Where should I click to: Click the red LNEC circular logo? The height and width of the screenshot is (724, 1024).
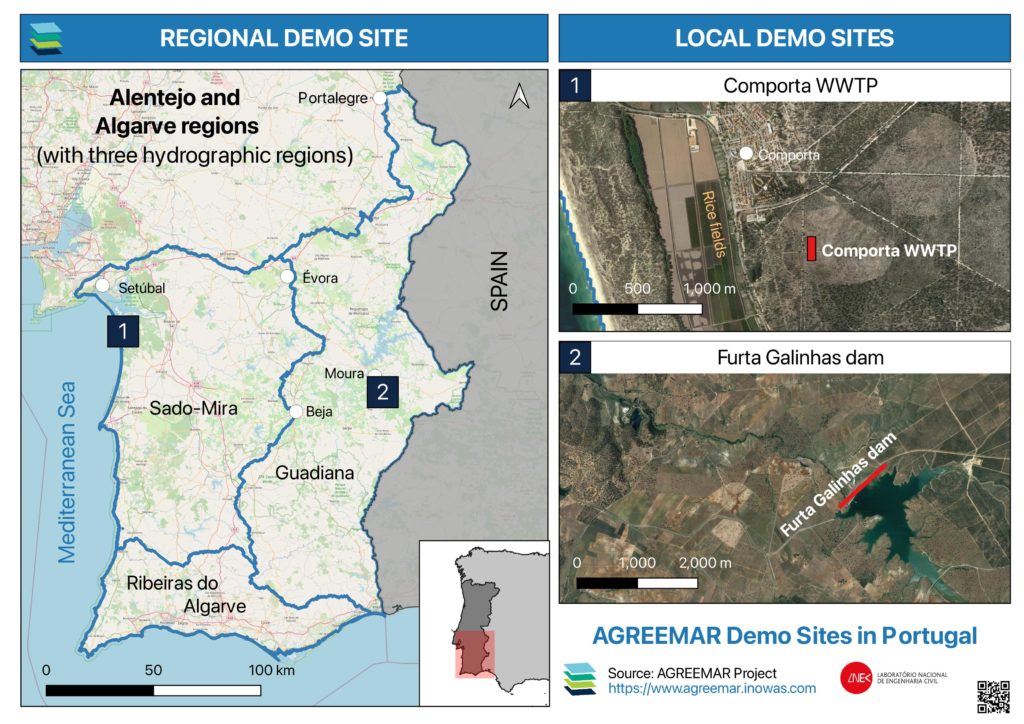856,678
